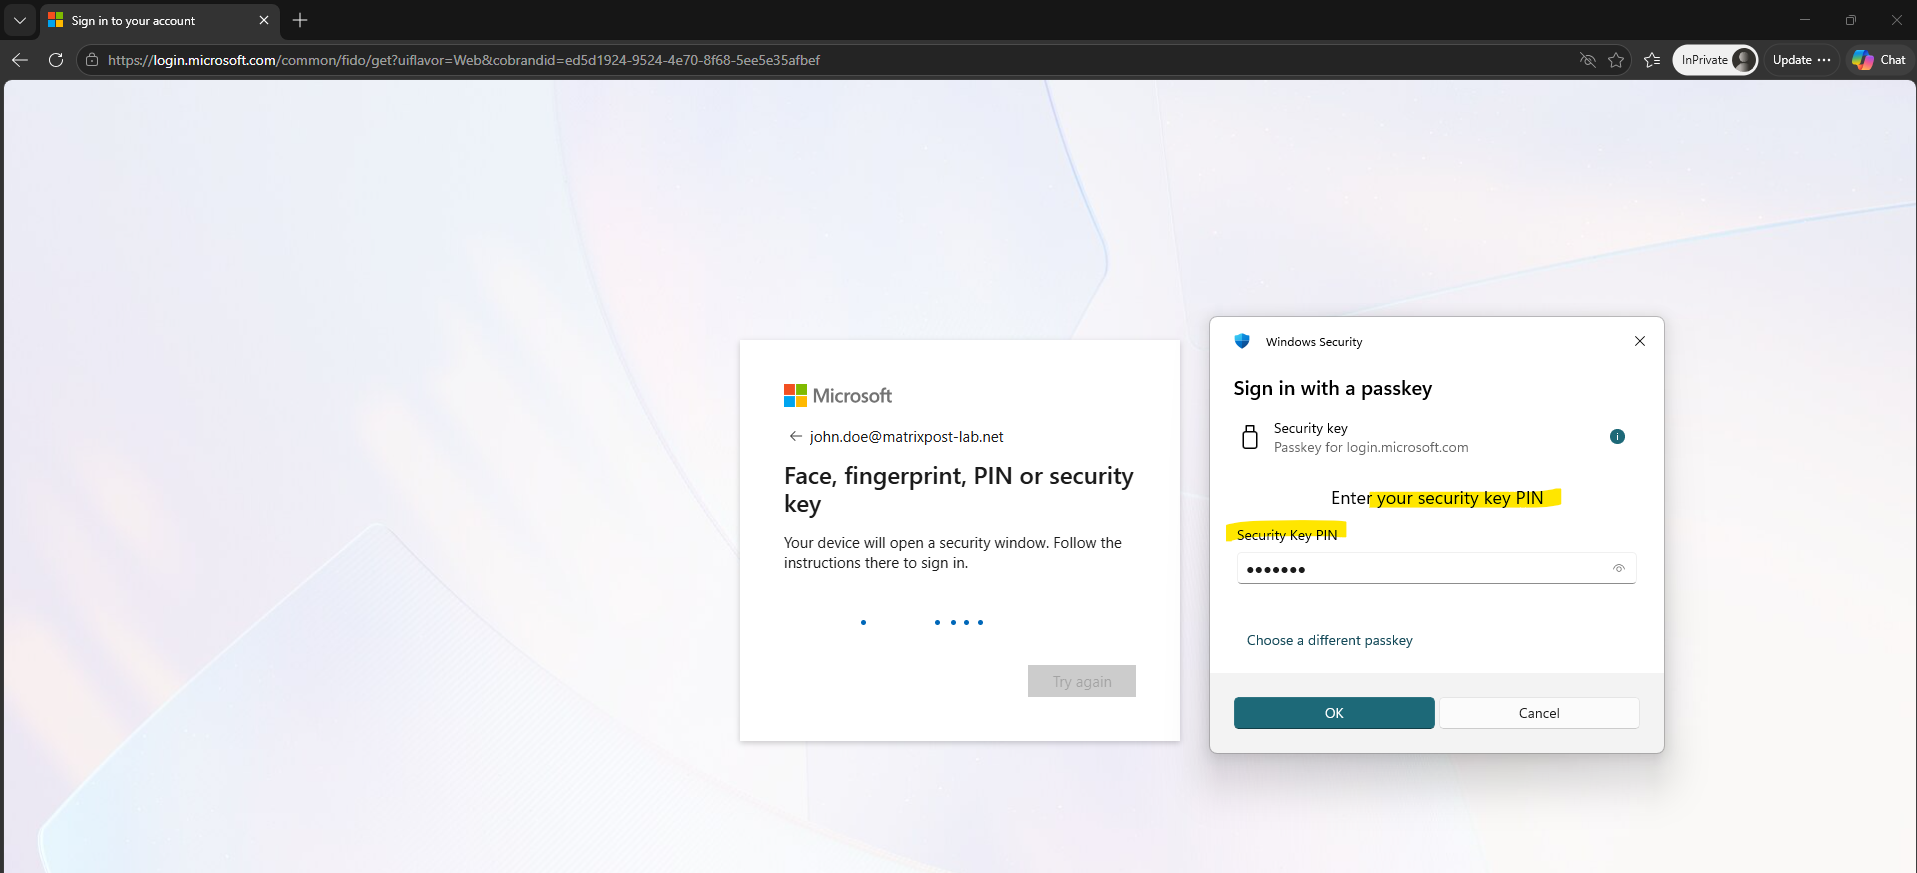Restore down the browser window
Image resolution: width=1917 pixels, height=873 pixels.
coord(1851,20)
